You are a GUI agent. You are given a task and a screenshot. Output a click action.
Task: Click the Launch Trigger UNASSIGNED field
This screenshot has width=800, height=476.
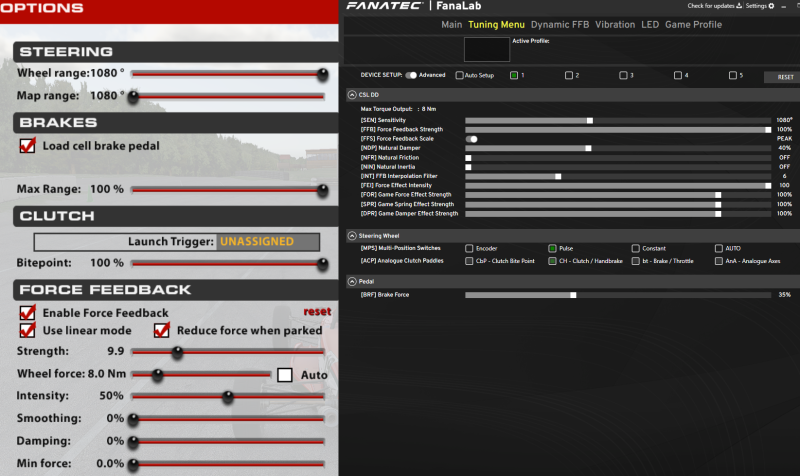[x=268, y=242]
